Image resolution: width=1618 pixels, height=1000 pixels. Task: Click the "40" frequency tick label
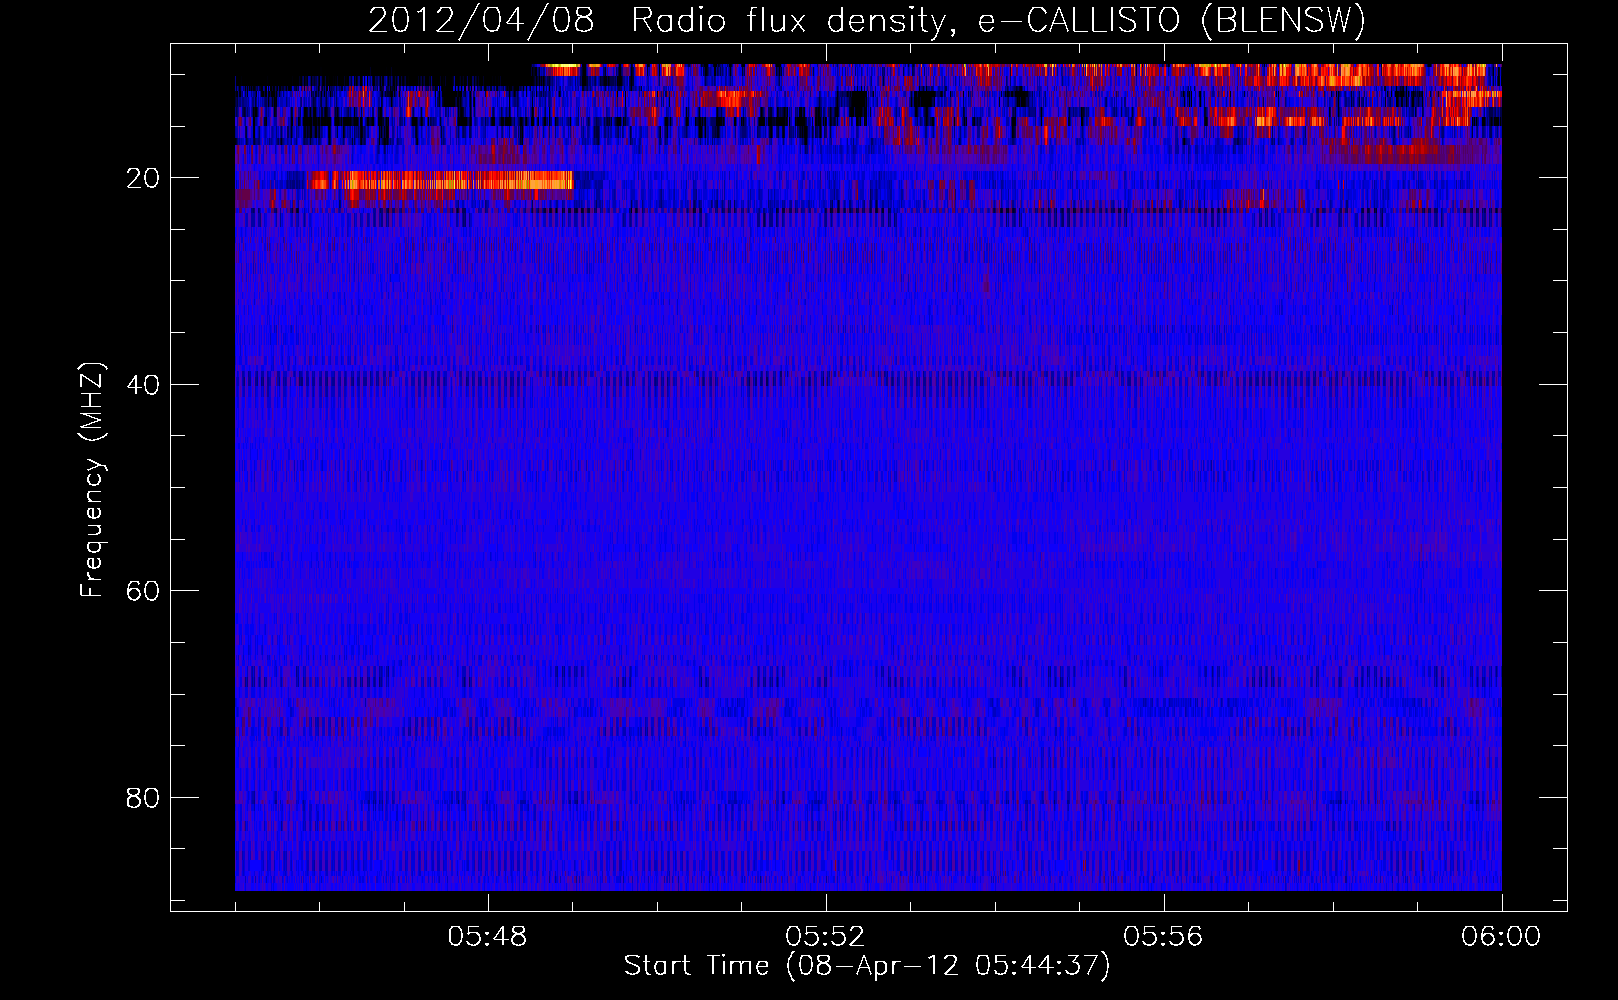pos(143,385)
